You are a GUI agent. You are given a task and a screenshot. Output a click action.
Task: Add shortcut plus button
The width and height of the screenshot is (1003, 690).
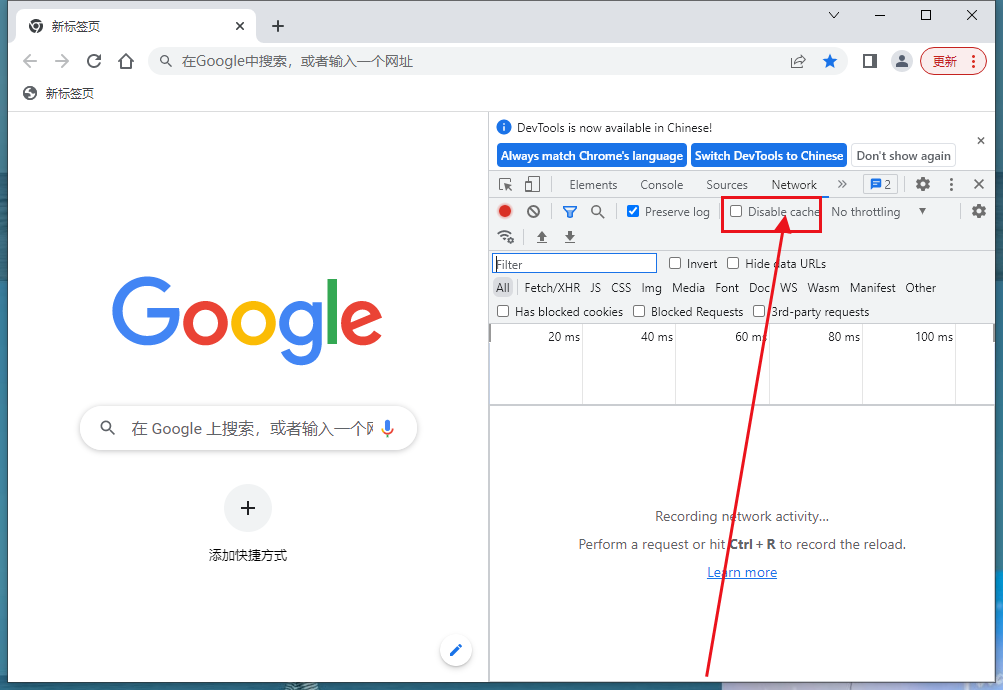pyautogui.click(x=248, y=508)
